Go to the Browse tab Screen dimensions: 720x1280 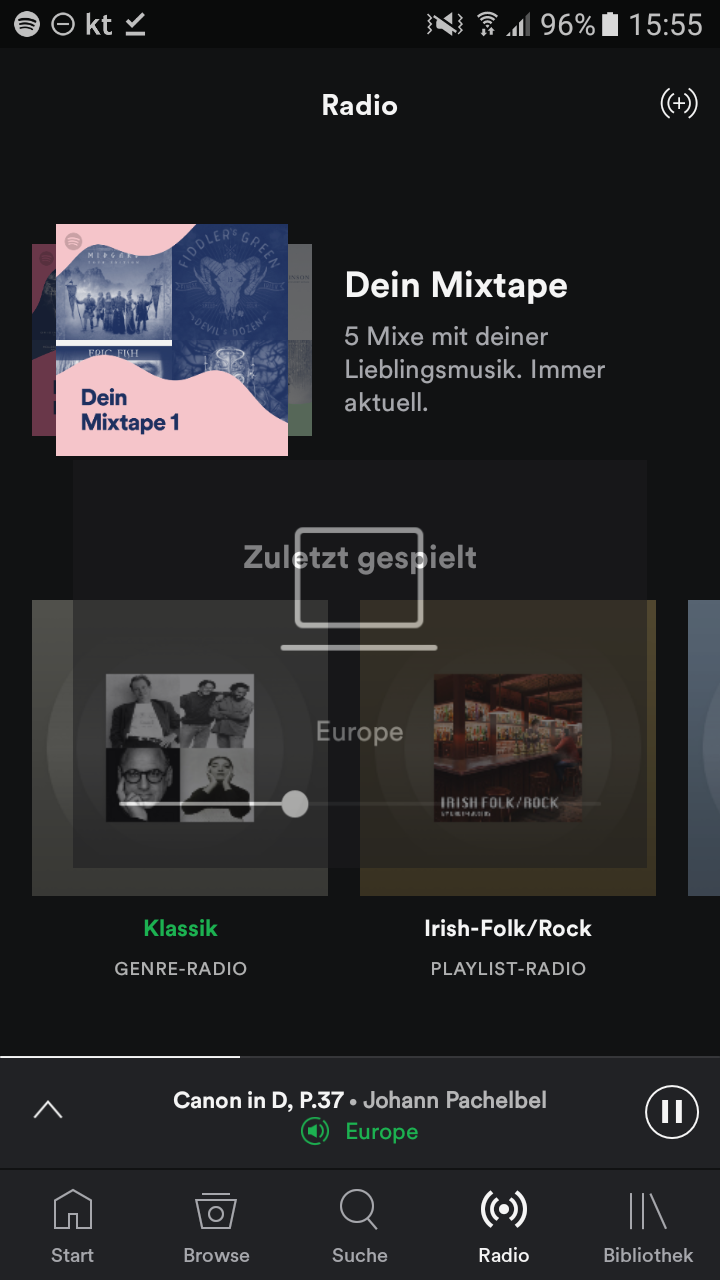coord(216,1227)
